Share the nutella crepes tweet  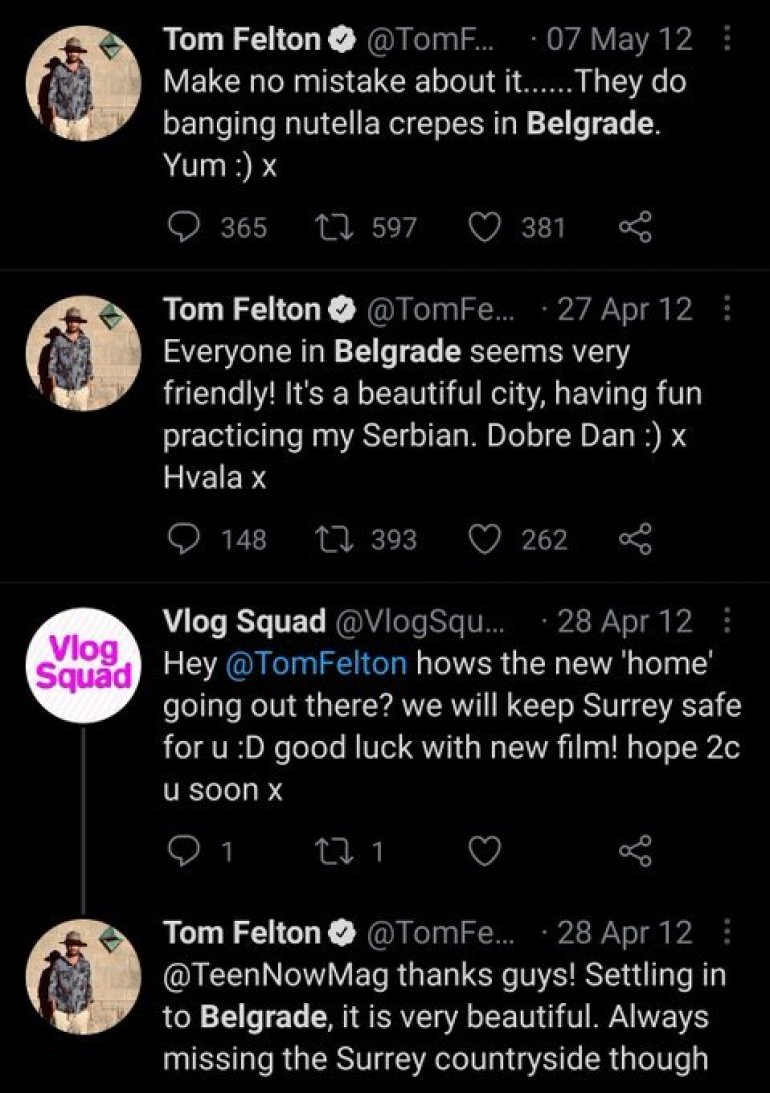(635, 228)
